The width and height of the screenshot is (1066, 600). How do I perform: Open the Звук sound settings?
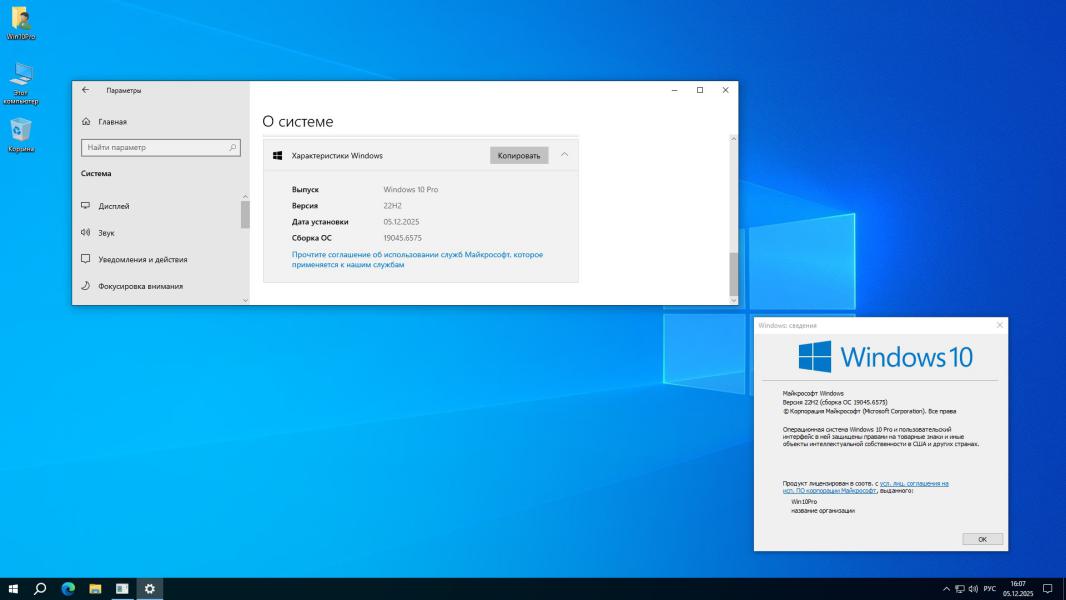[106, 233]
